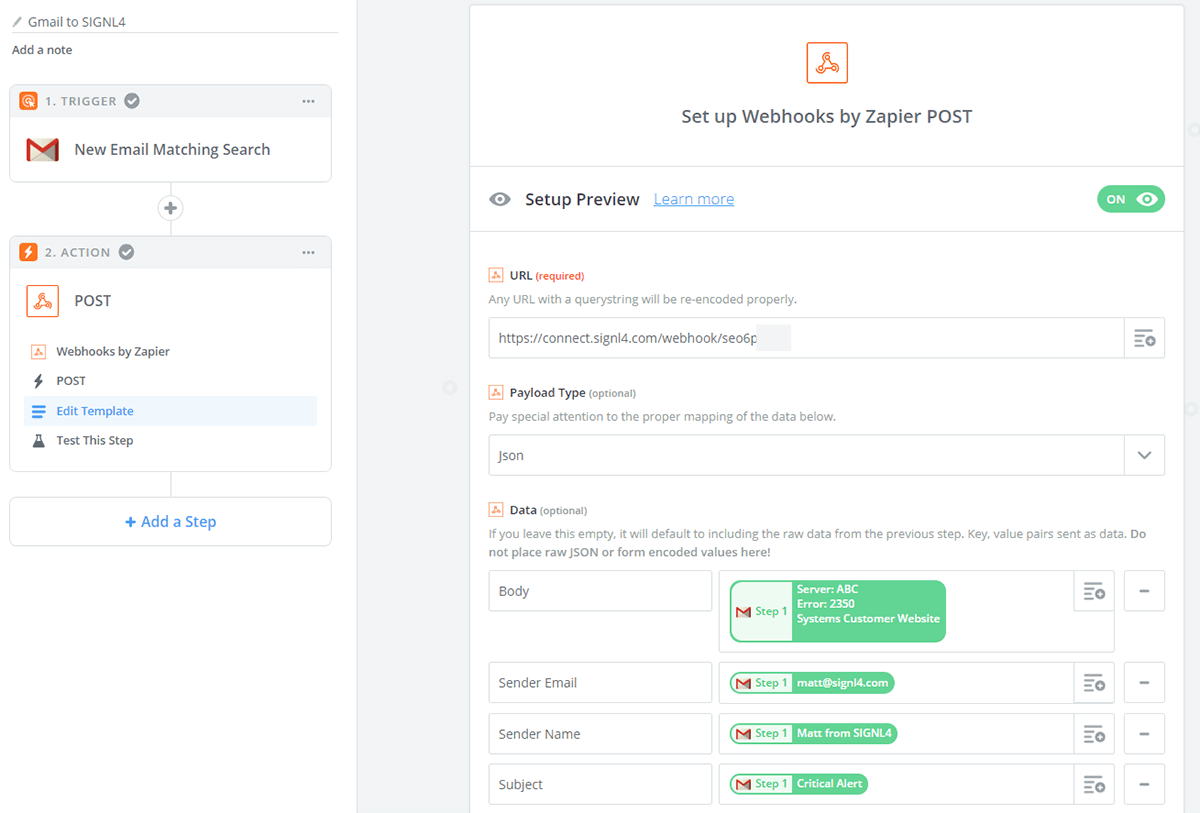Toggle the Setup Preview ON switch

(x=1131, y=199)
